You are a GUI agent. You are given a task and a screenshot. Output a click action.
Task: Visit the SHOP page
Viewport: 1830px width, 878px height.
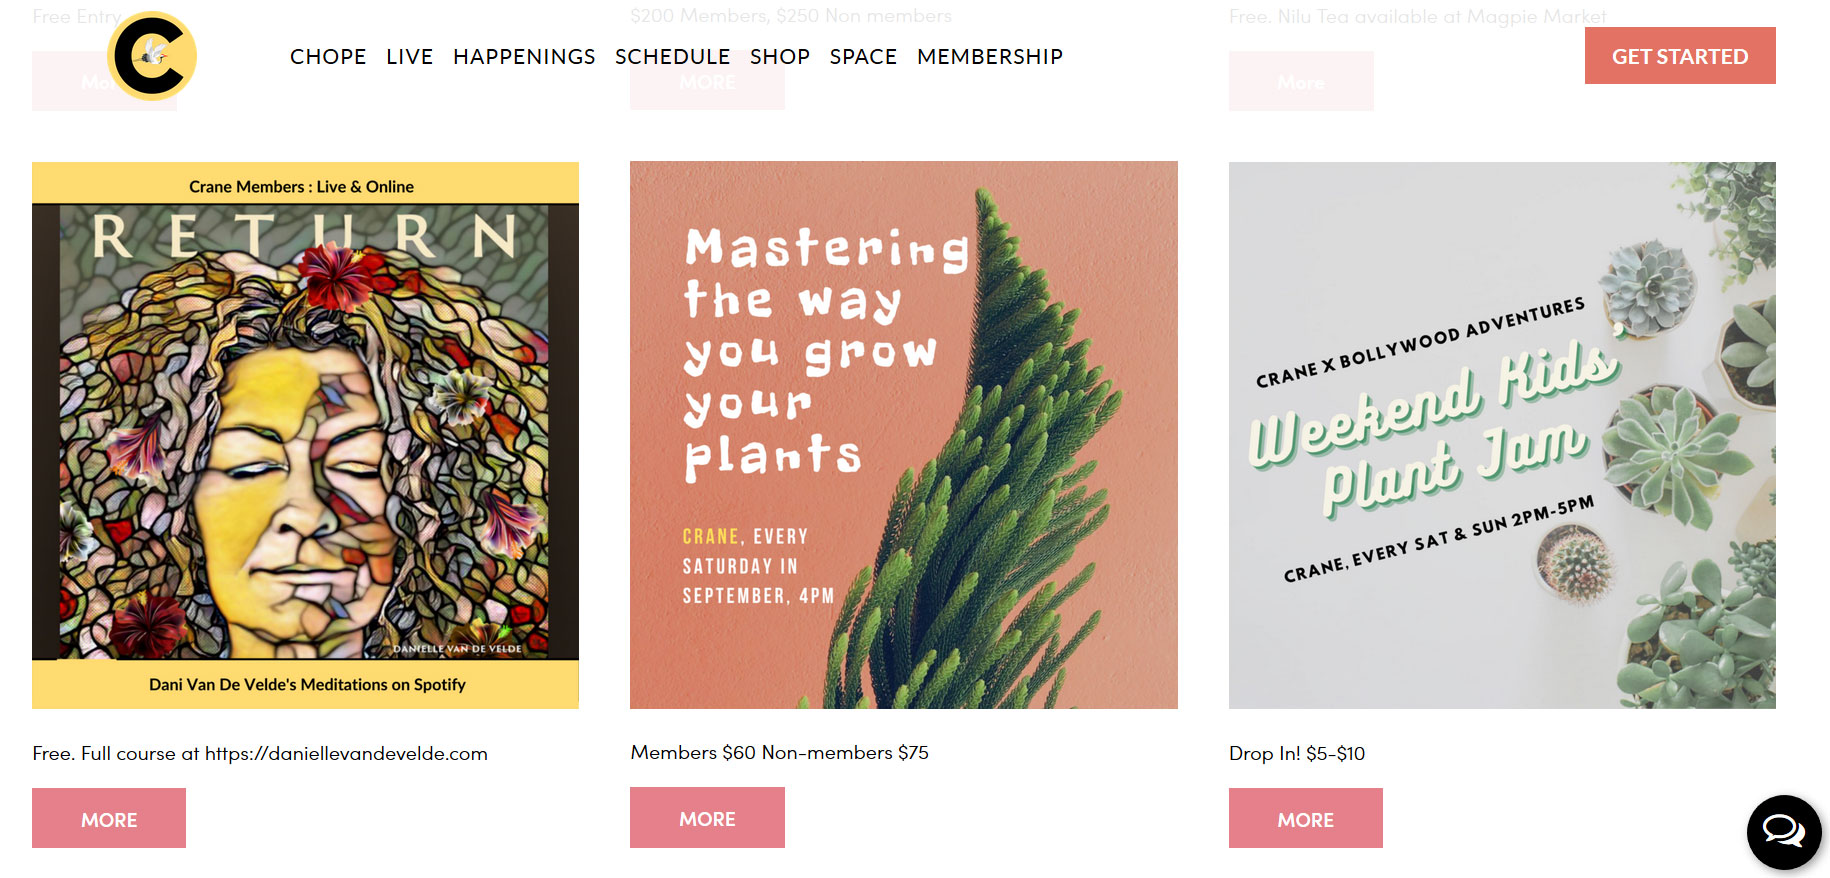pos(780,57)
